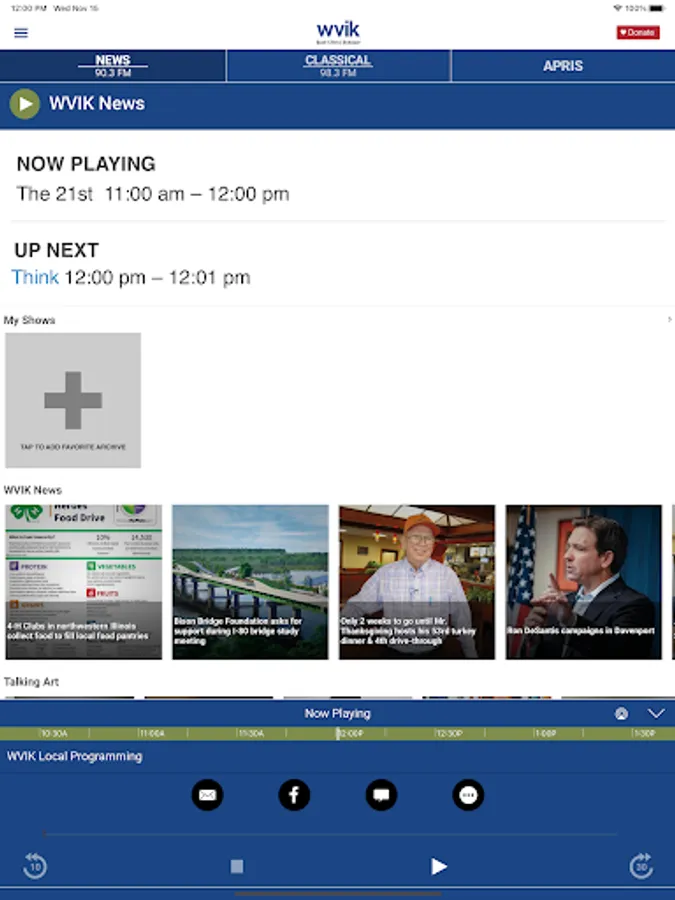Open the WVIK logo home
The width and height of the screenshot is (675, 900).
338,32
